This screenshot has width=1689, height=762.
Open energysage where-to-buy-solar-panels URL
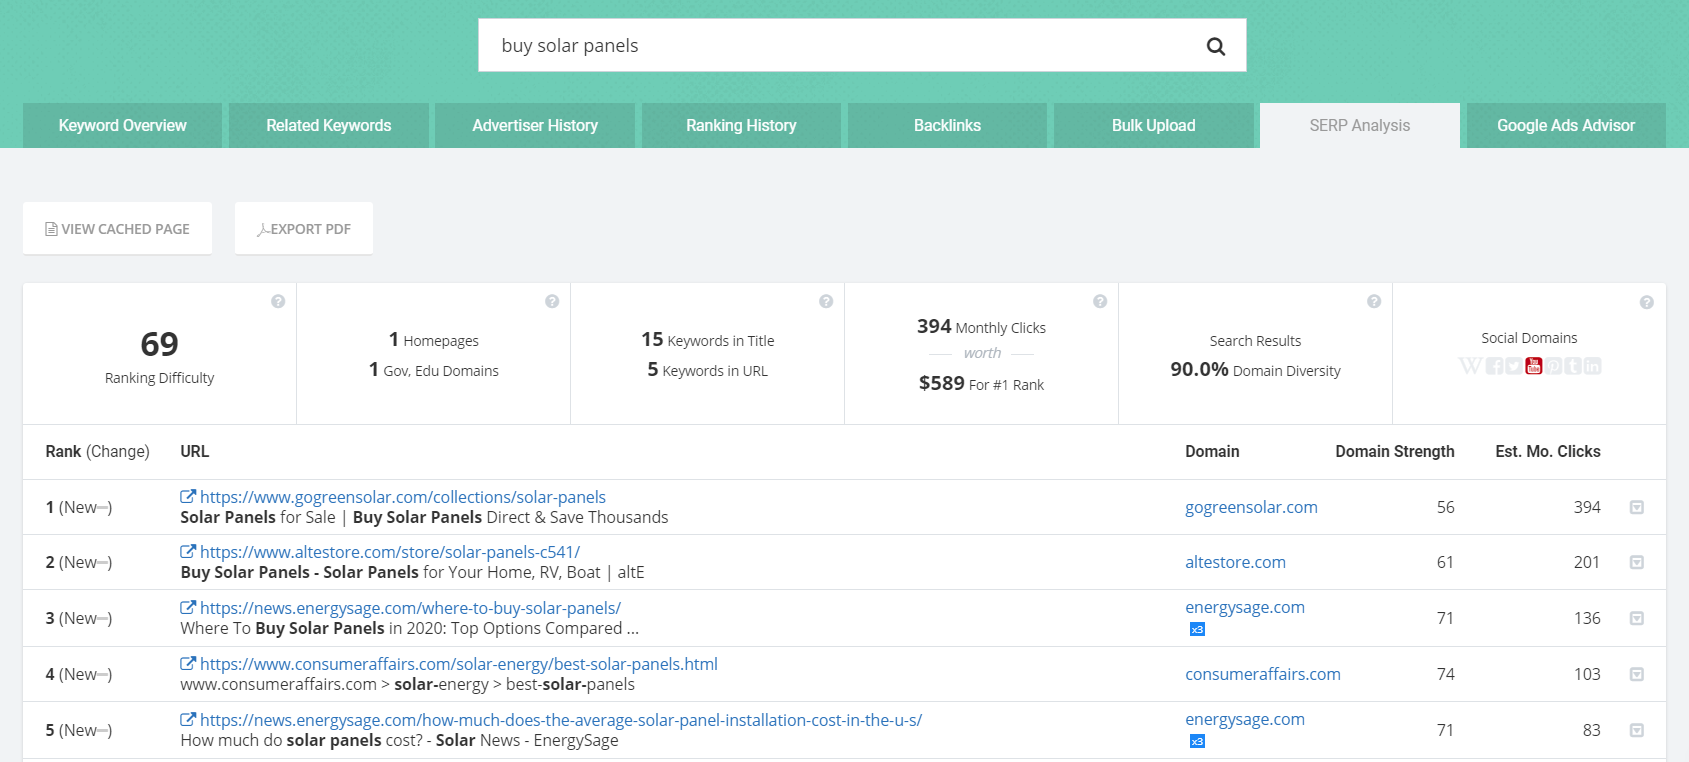click(410, 608)
